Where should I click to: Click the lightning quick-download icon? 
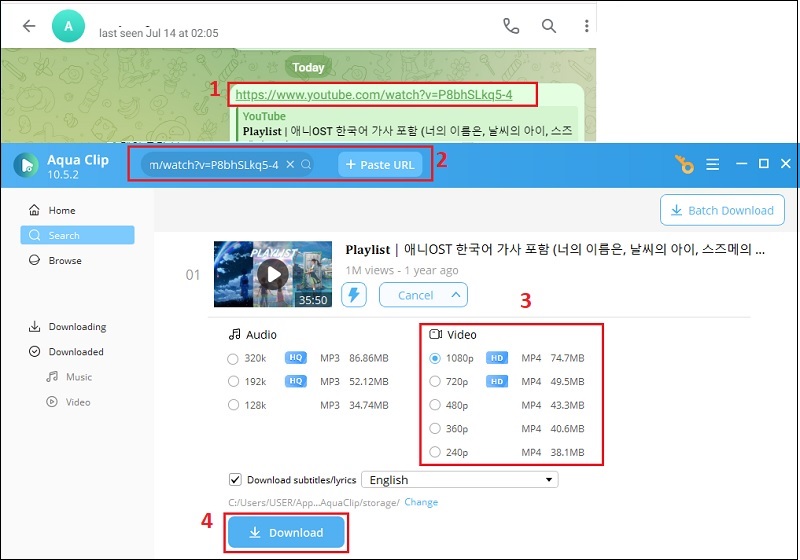[x=354, y=295]
